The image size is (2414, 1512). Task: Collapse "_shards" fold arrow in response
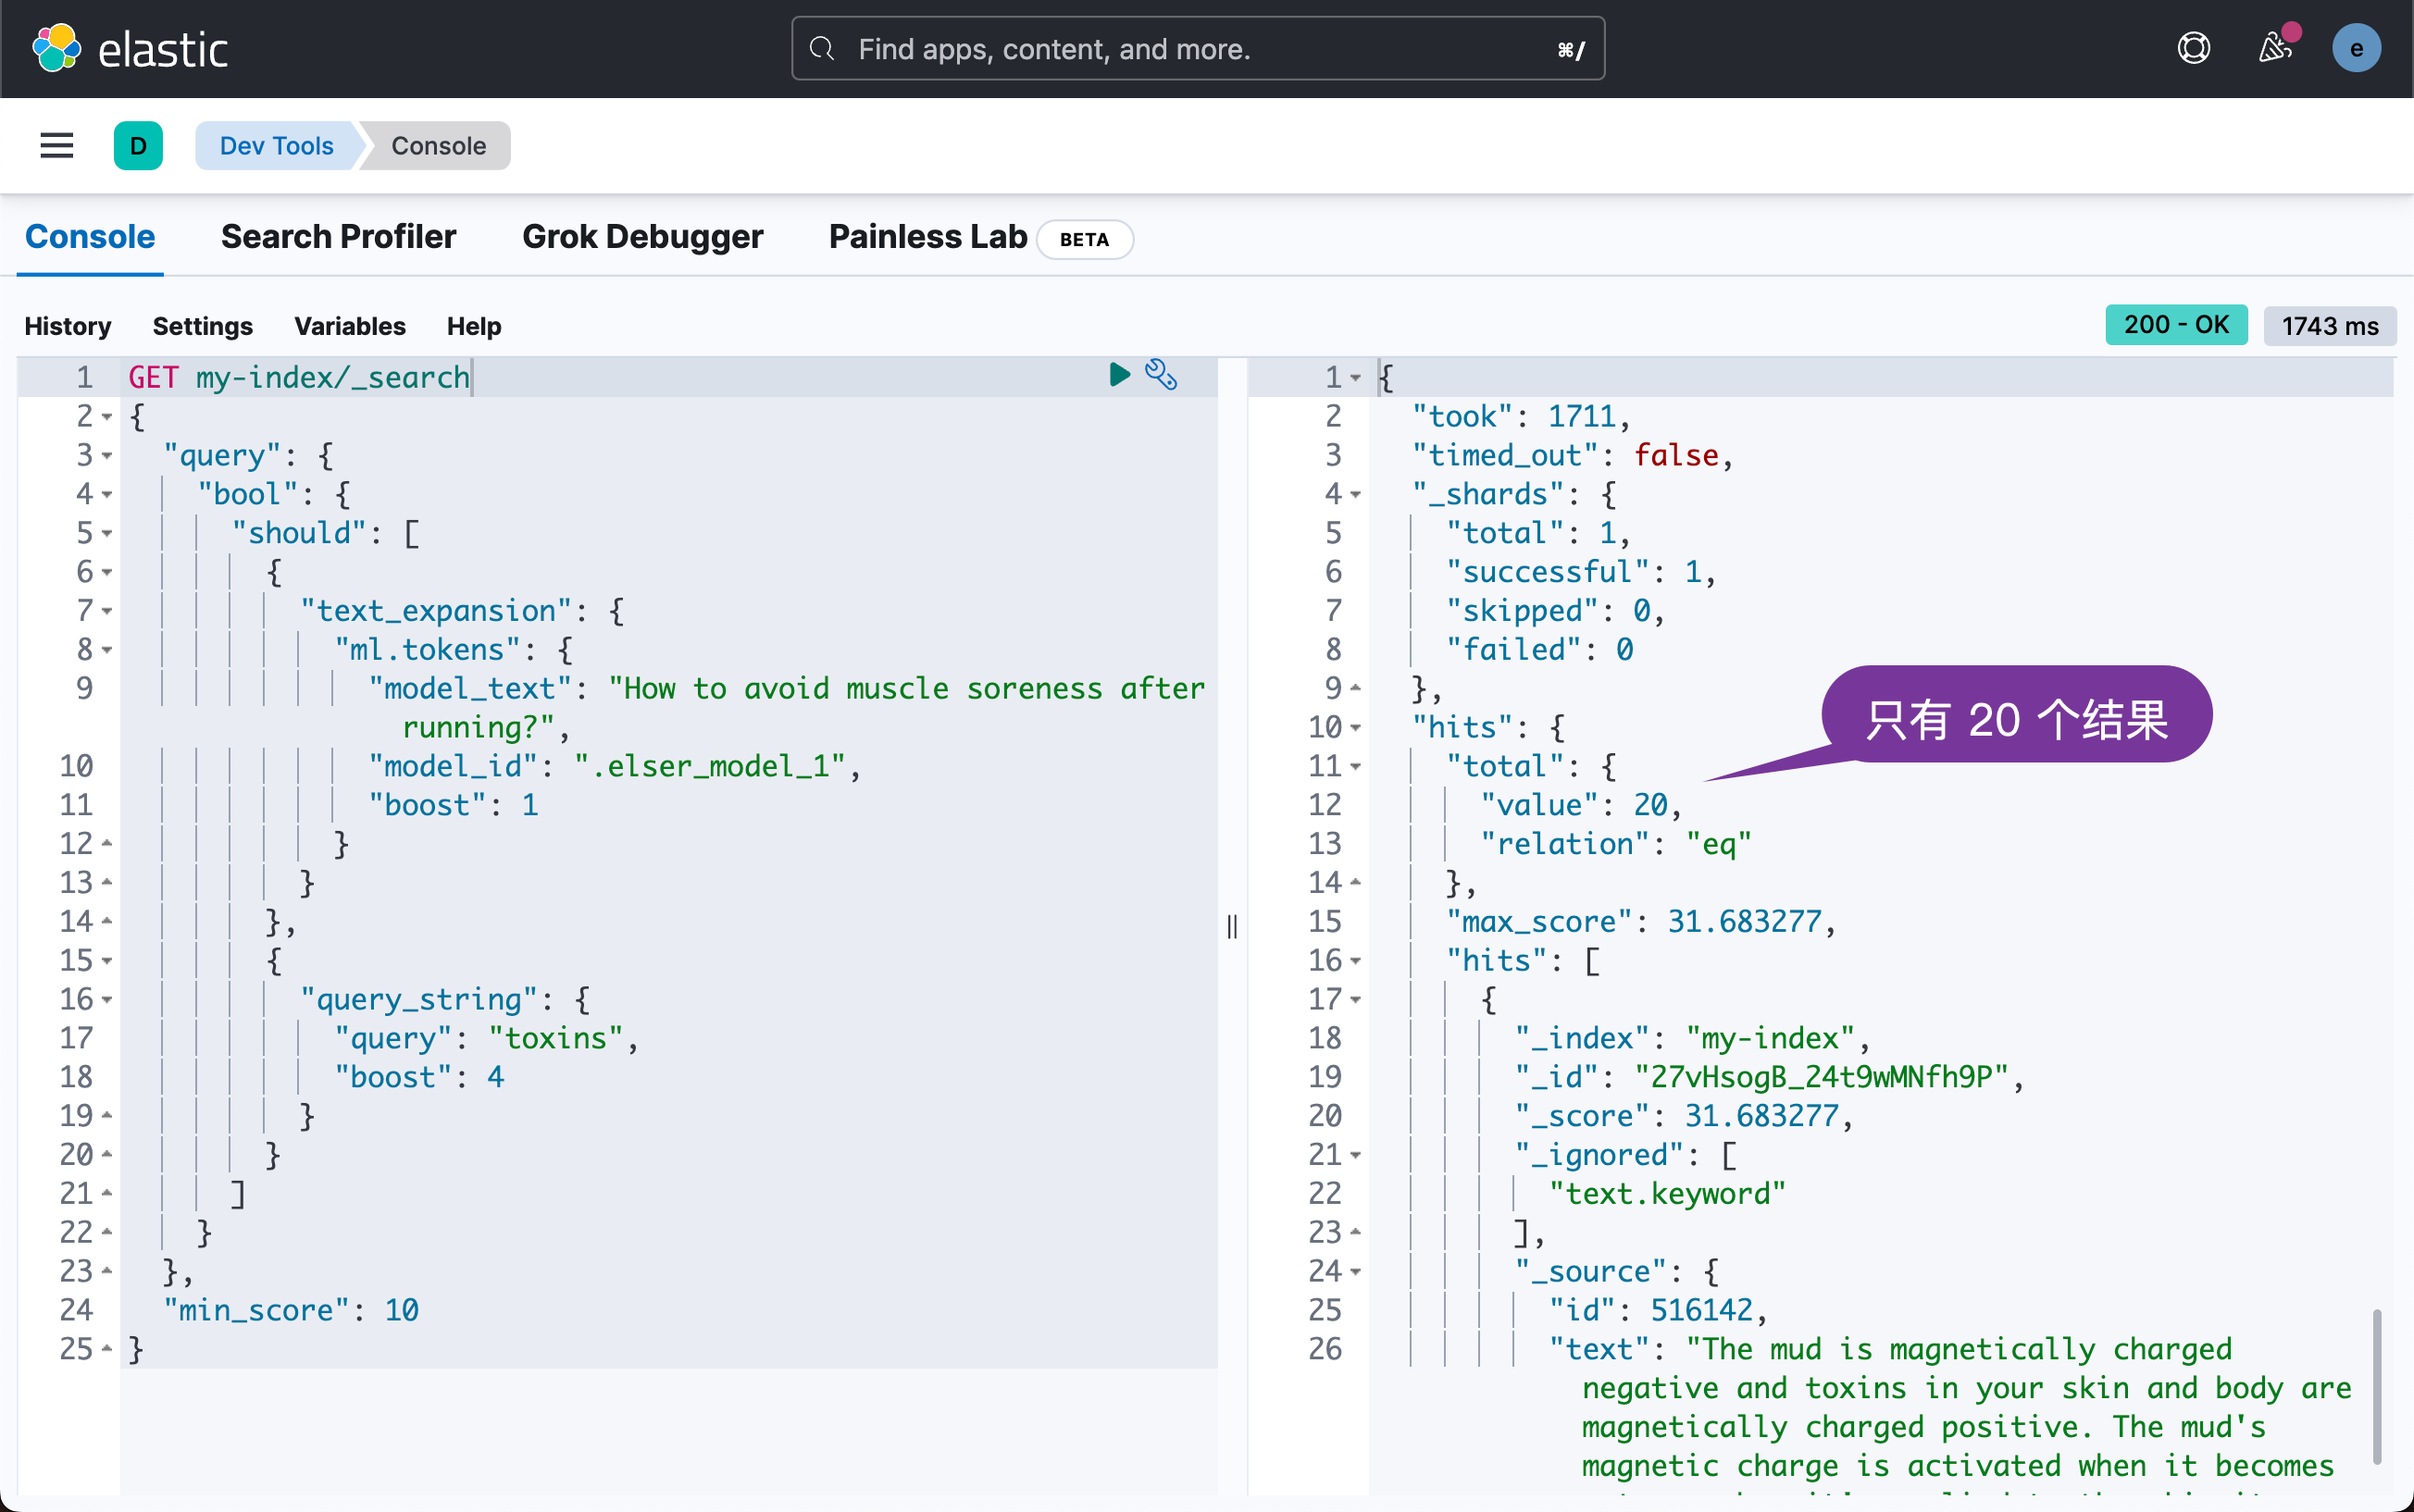pos(1356,494)
